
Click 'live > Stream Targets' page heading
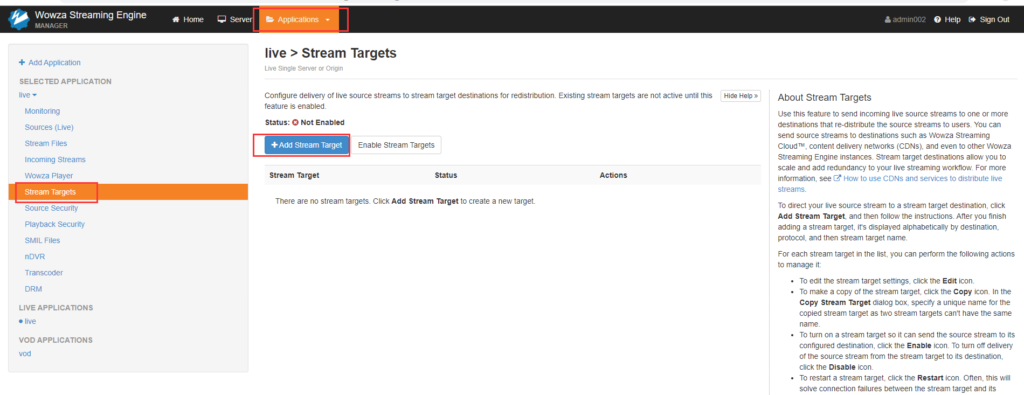click(330, 53)
